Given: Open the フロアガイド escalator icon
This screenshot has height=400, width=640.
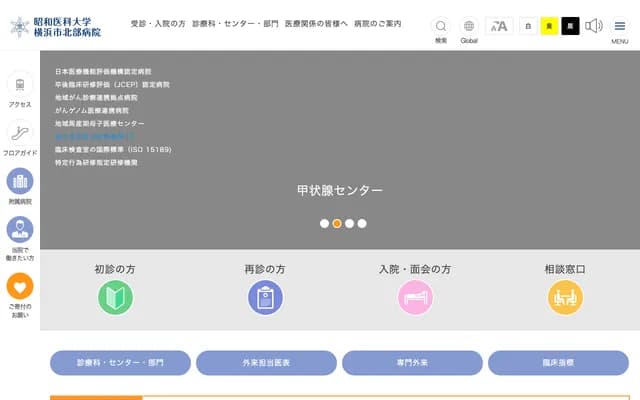Looking at the screenshot, I should click(20, 133).
